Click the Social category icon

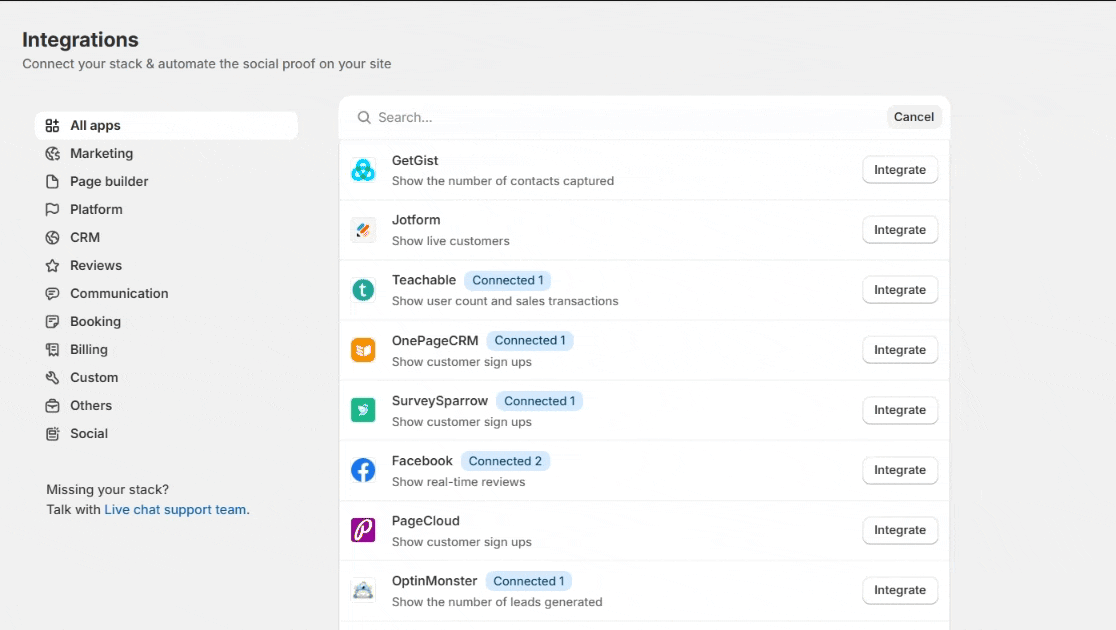(52, 434)
